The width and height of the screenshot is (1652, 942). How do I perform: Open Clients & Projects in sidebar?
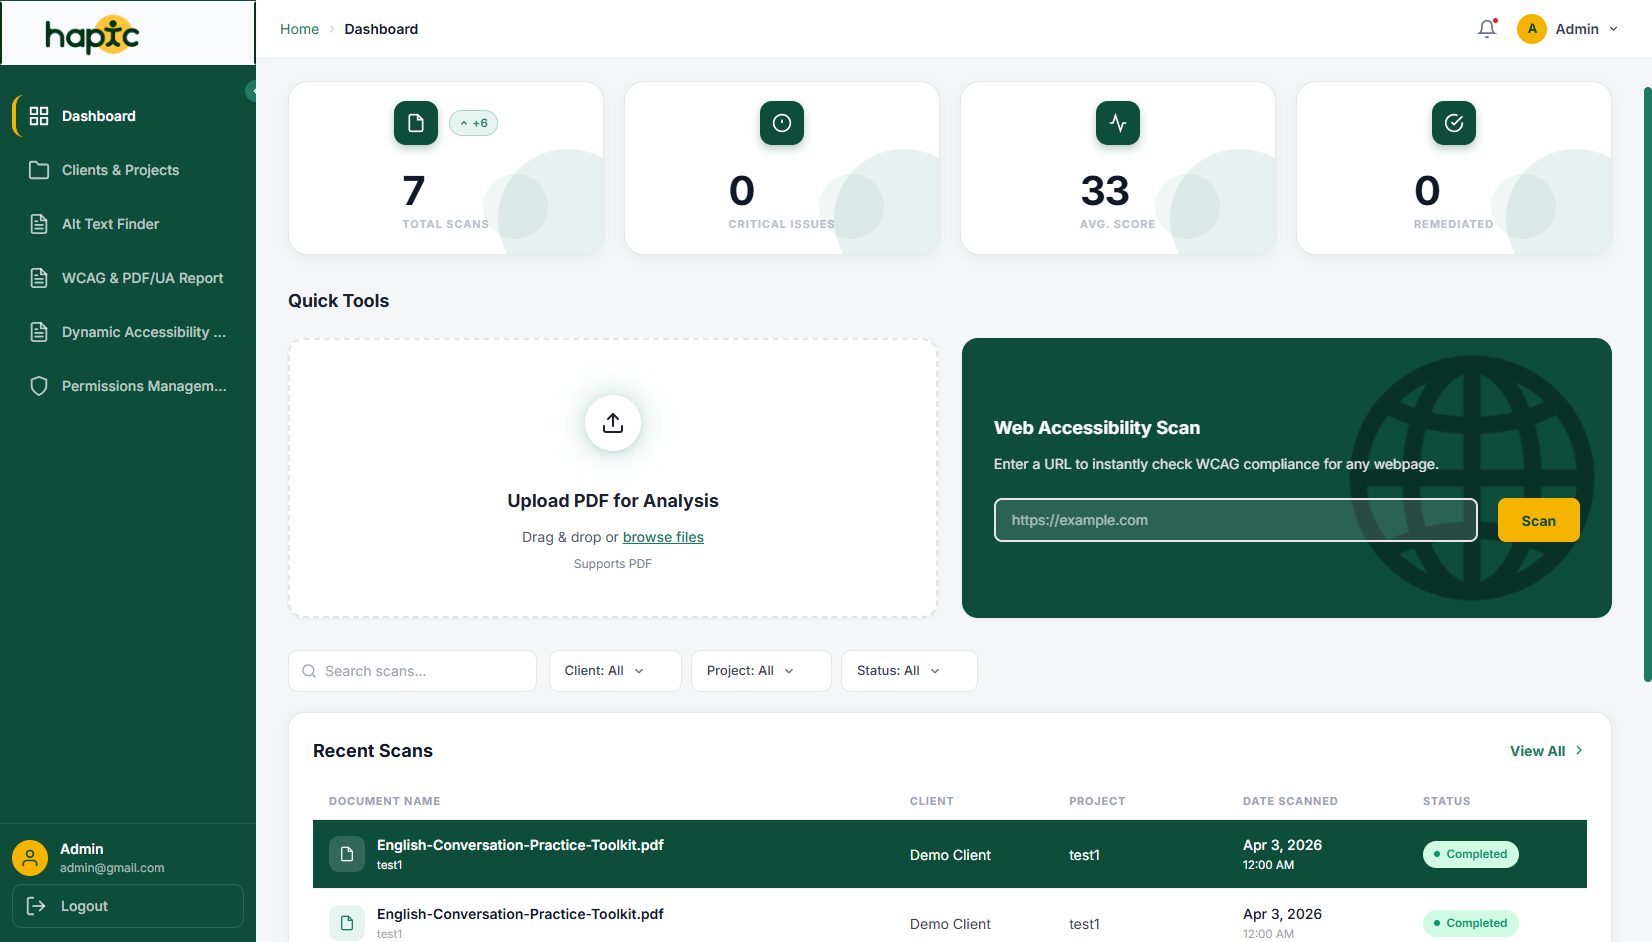[x=121, y=170]
